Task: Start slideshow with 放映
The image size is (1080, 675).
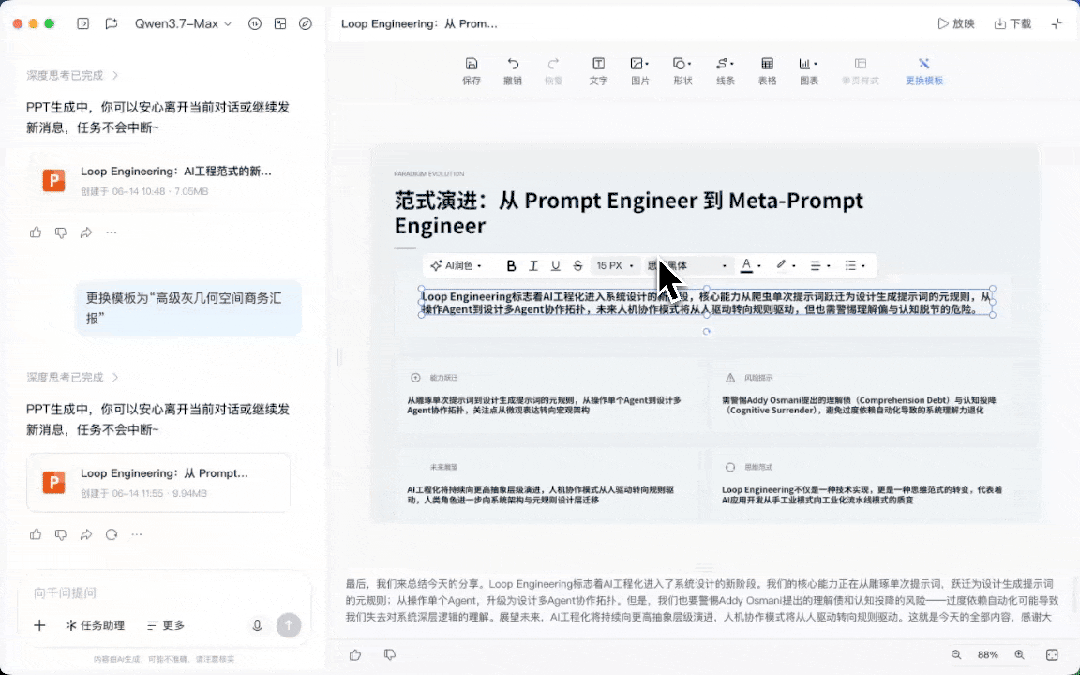Action: pyautogui.click(x=955, y=23)
